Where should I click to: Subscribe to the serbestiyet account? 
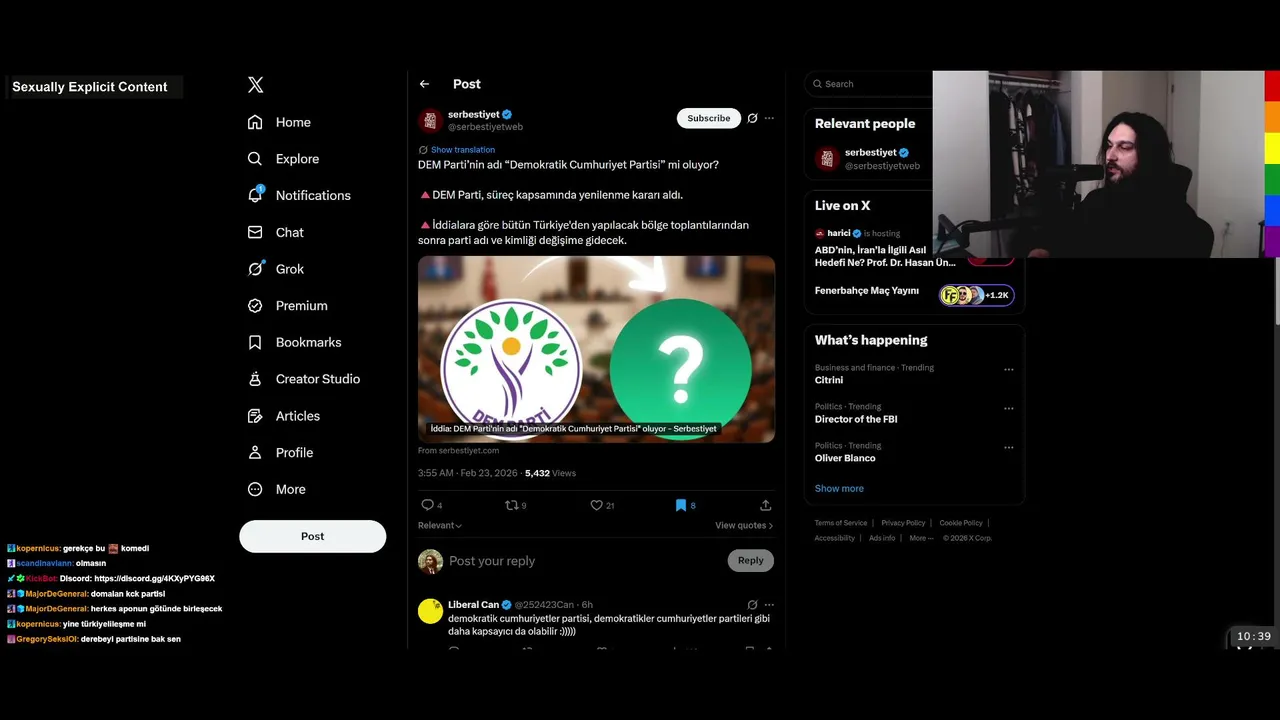point(709,118)
